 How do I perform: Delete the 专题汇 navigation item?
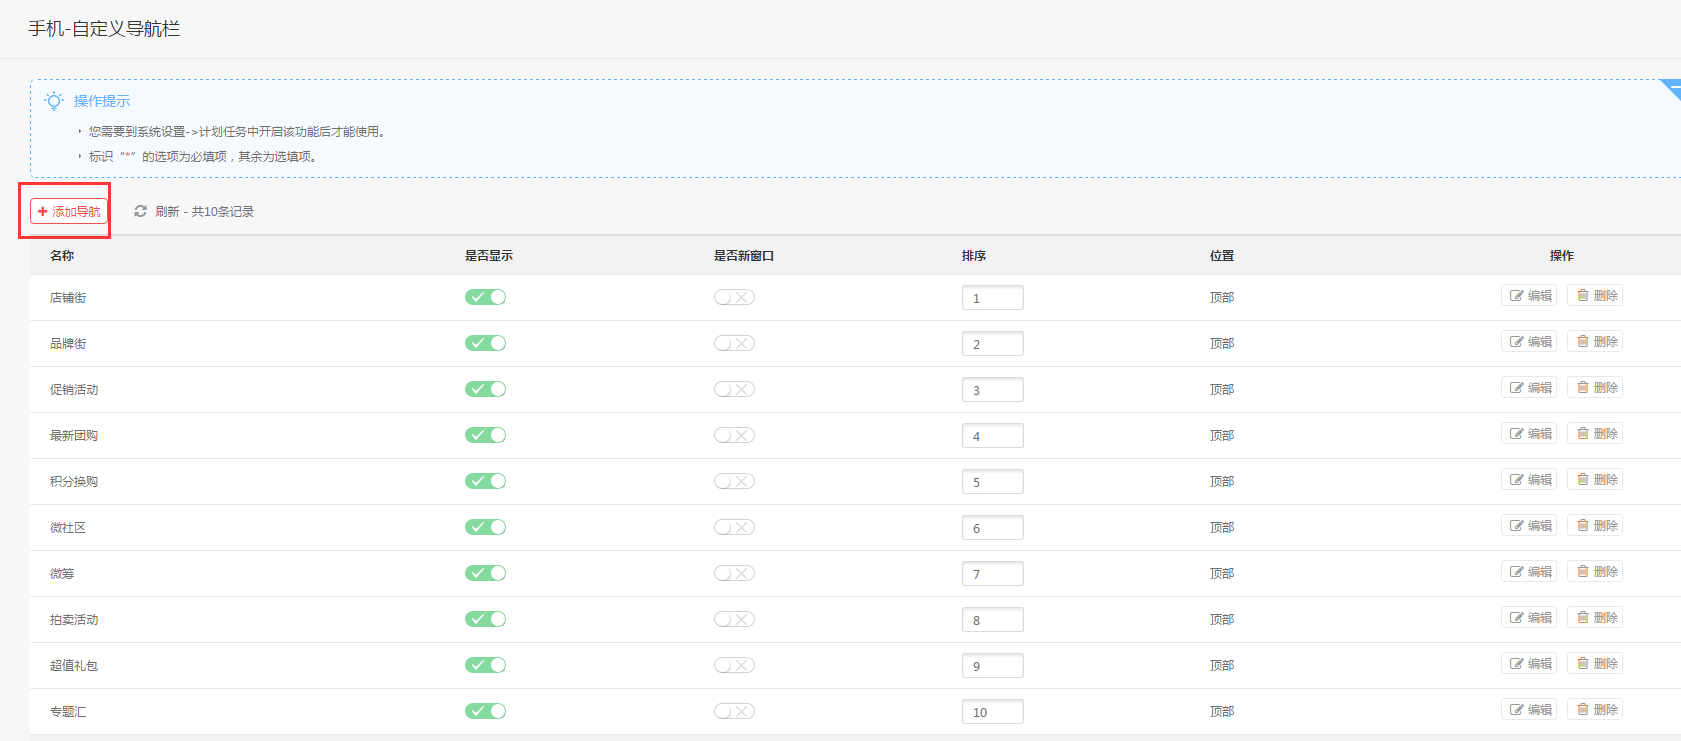pyautogui.click(x=1595, y=710)
